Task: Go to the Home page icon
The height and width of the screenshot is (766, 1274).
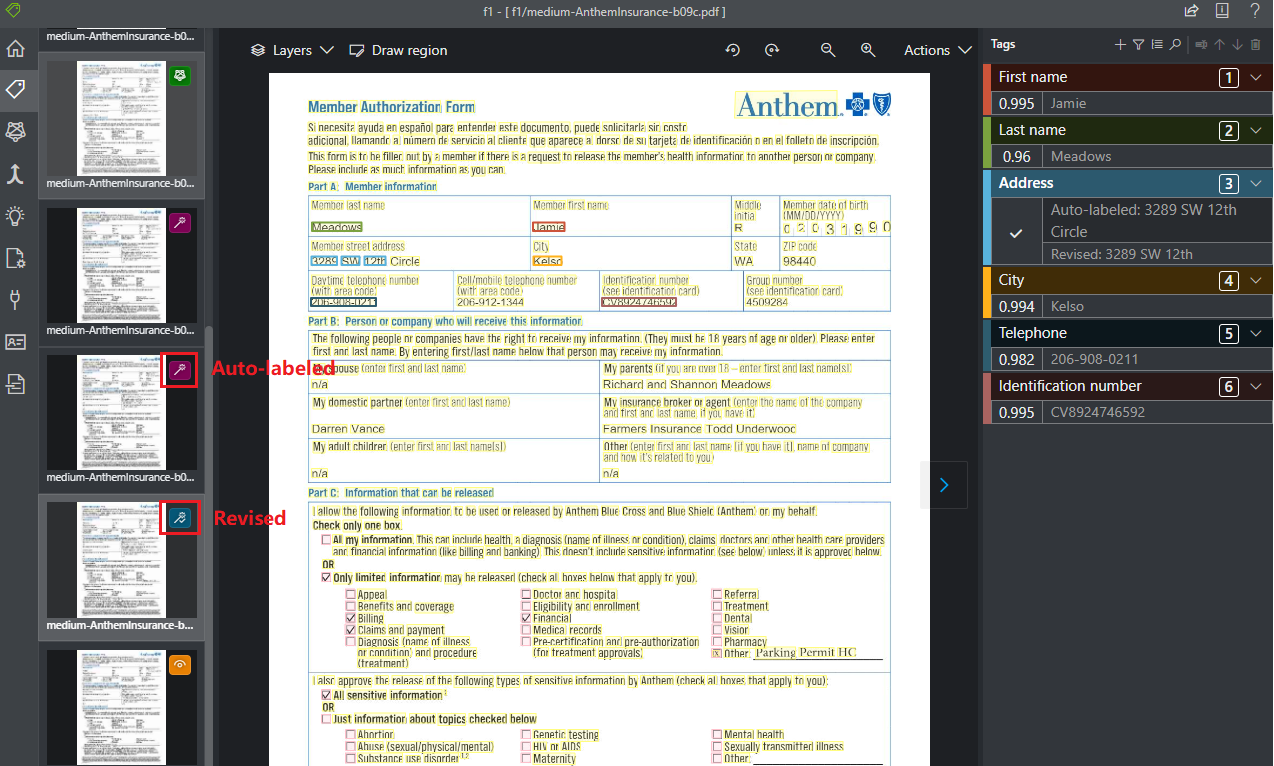Action: [15, 49]
